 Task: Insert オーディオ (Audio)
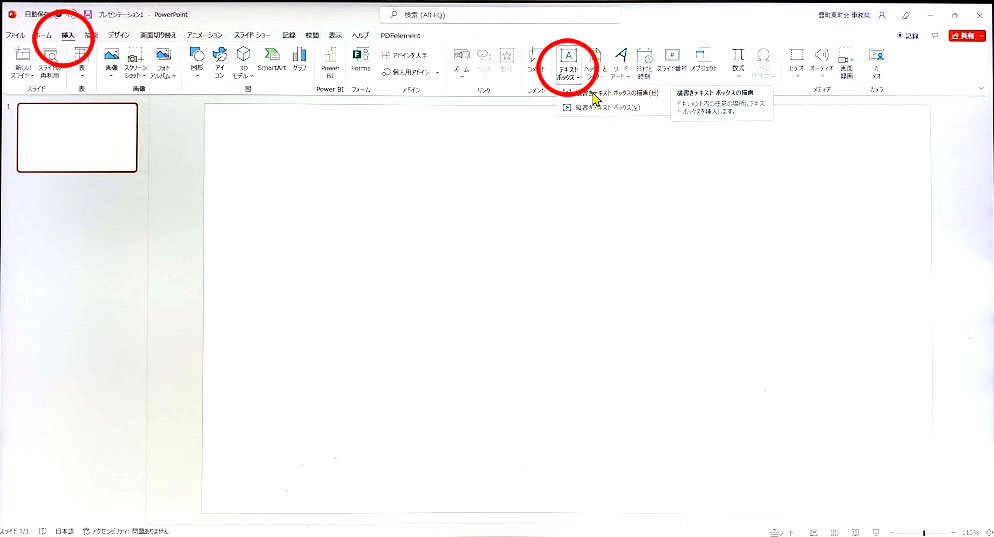[x=822, y=62]
